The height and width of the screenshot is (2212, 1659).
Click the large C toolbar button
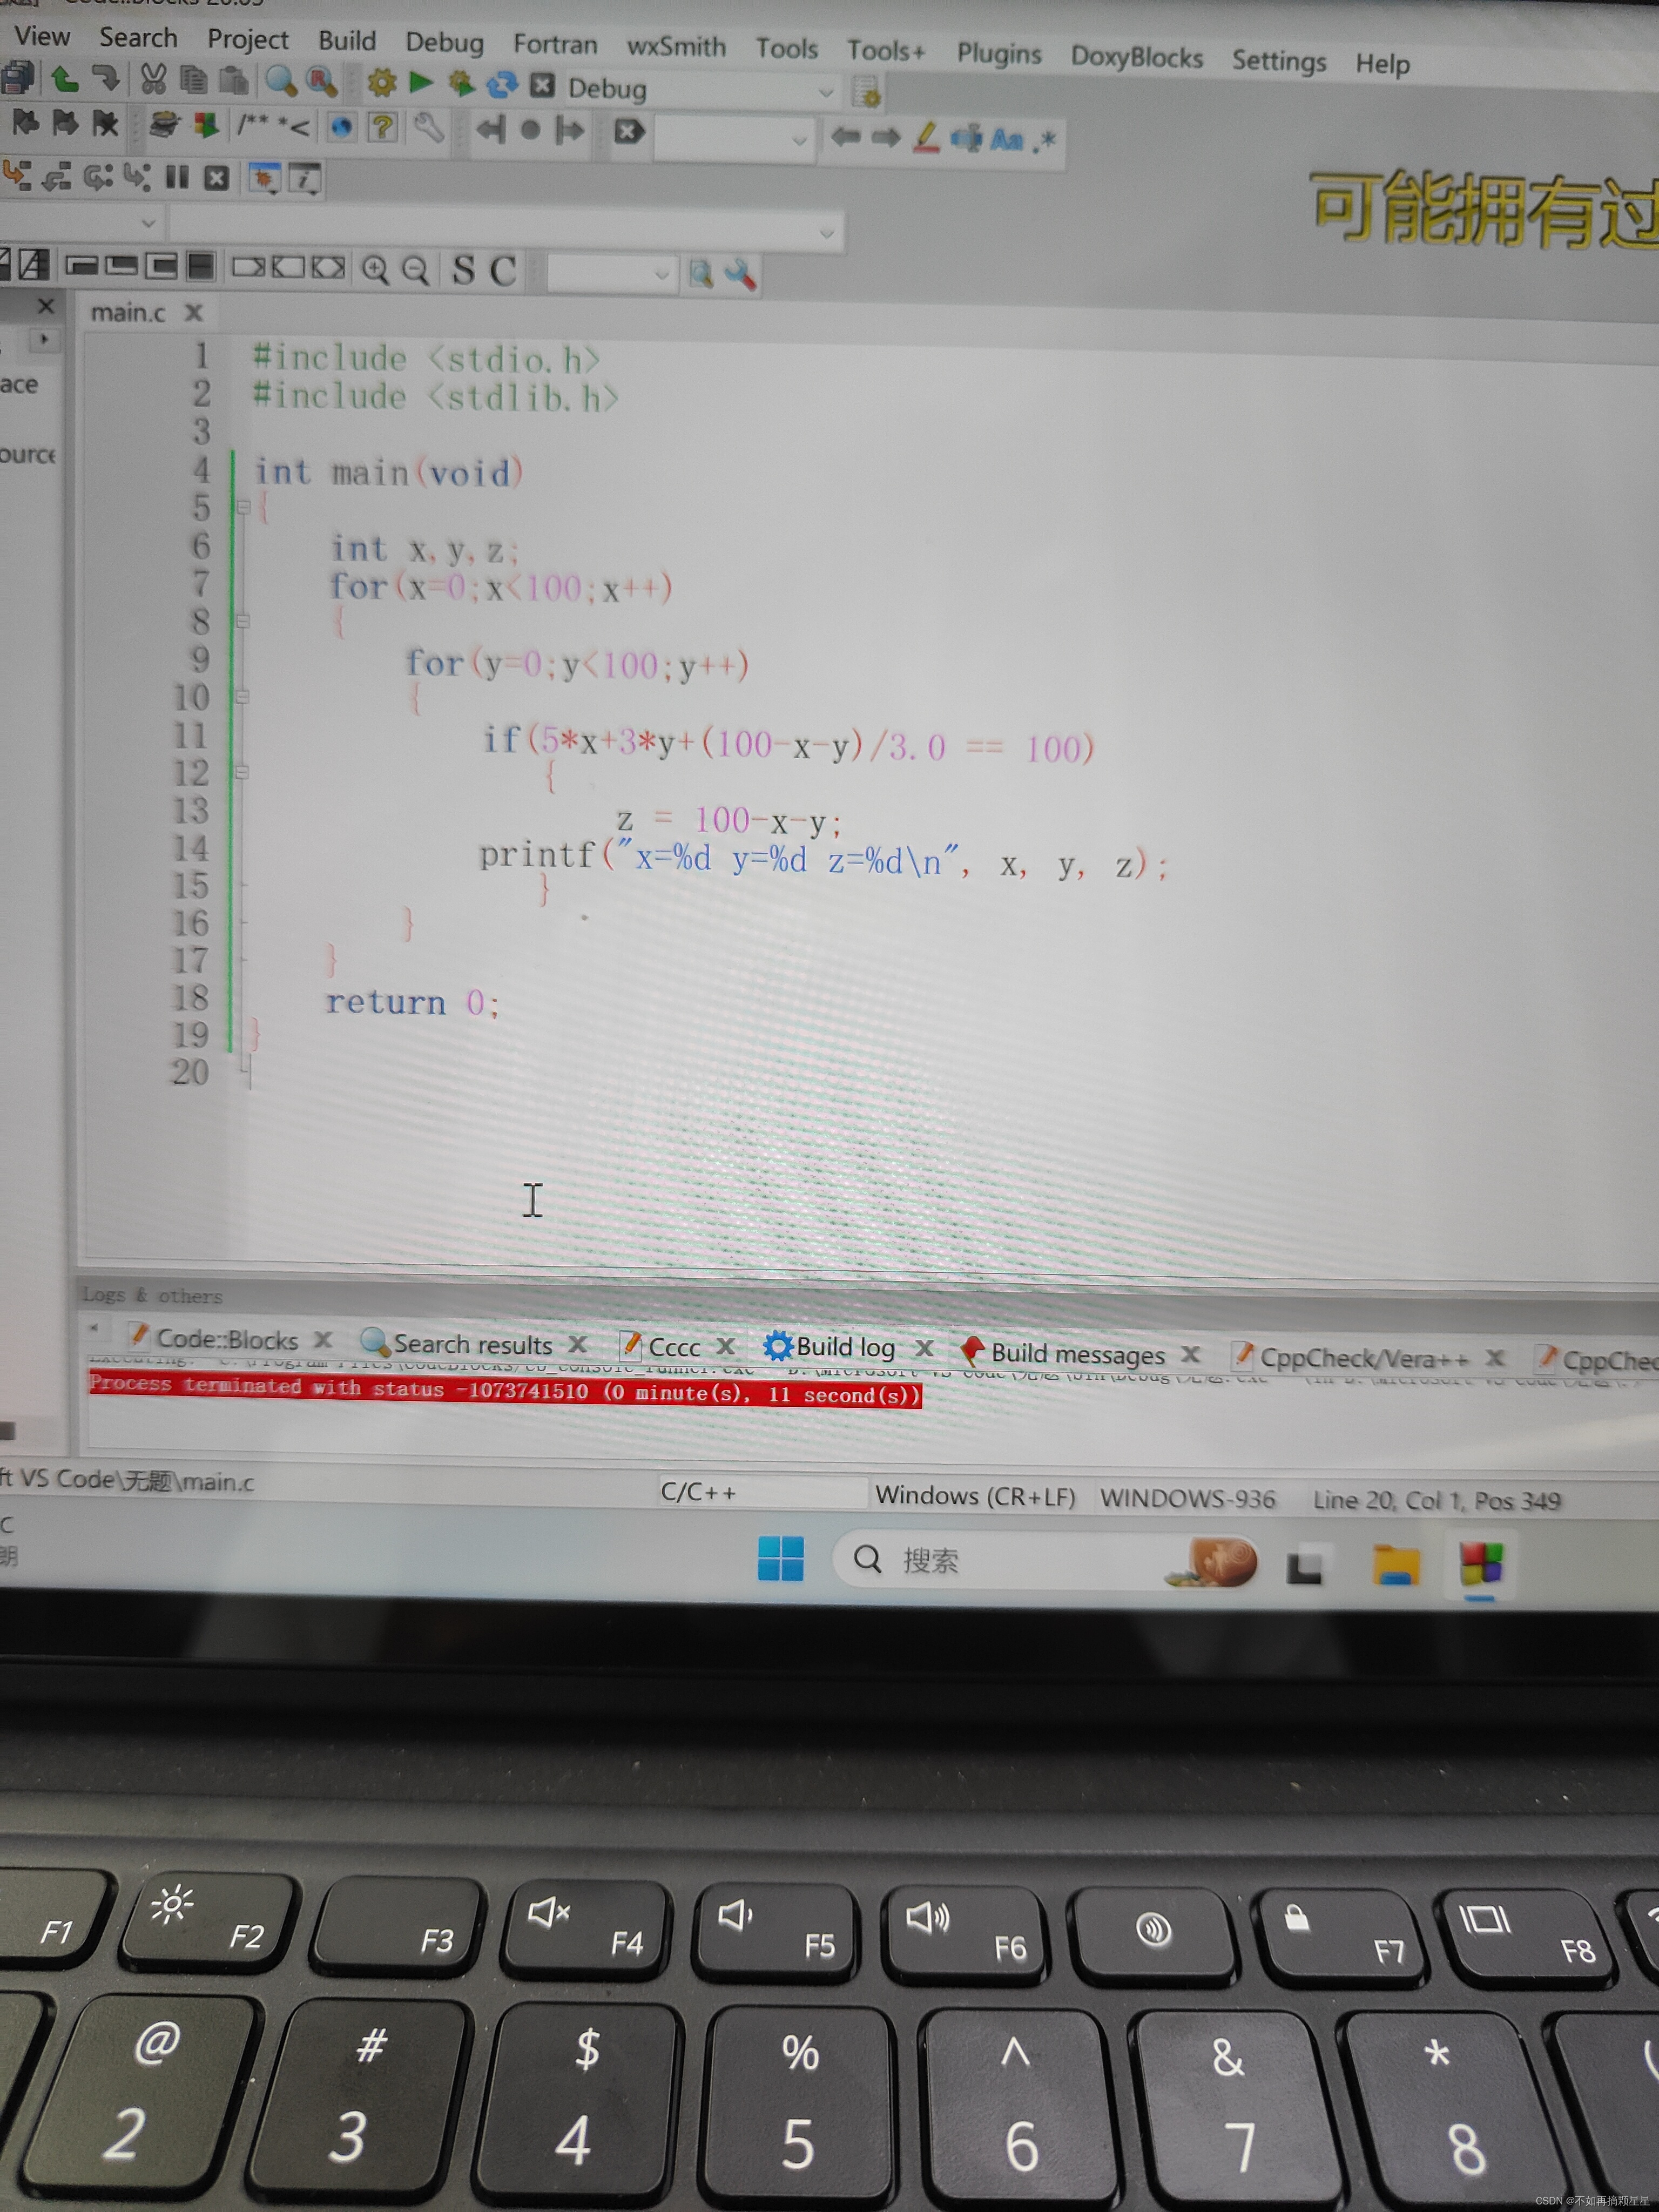click(x=502, y=271)
